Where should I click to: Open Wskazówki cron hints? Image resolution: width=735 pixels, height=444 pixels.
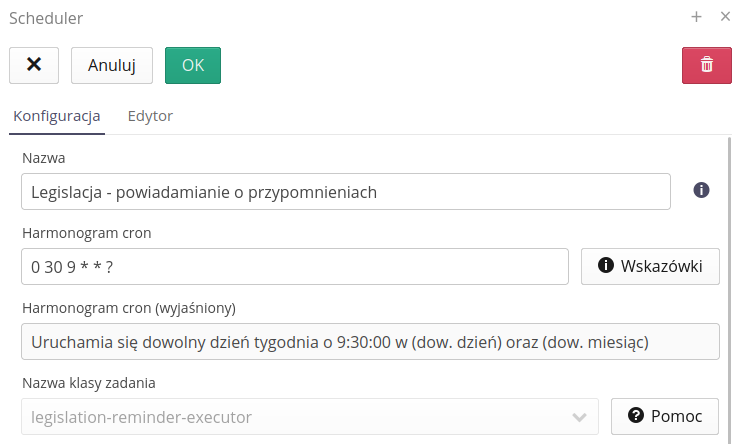pos(650,266)
